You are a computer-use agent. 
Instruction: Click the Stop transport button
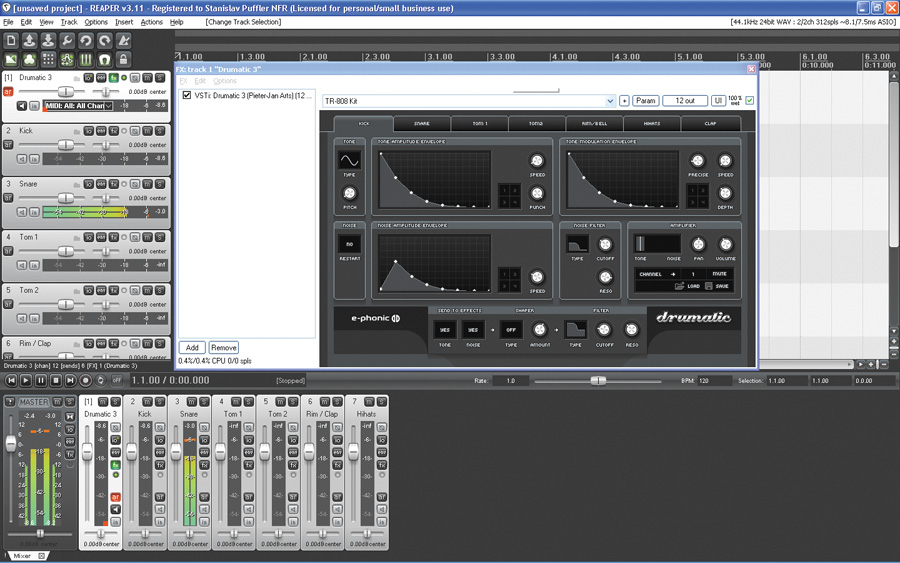(x=56, y=380)
